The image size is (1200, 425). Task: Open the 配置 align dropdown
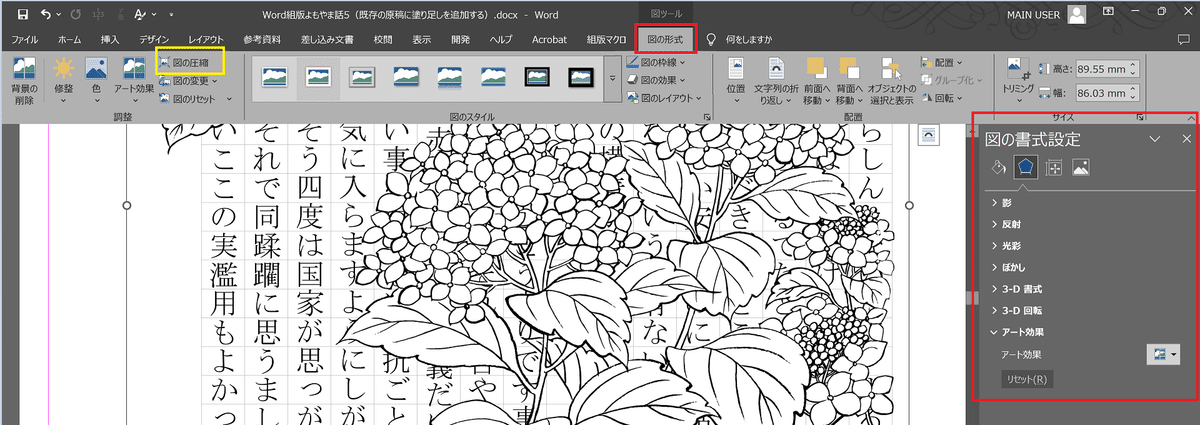tap(942, 62)
